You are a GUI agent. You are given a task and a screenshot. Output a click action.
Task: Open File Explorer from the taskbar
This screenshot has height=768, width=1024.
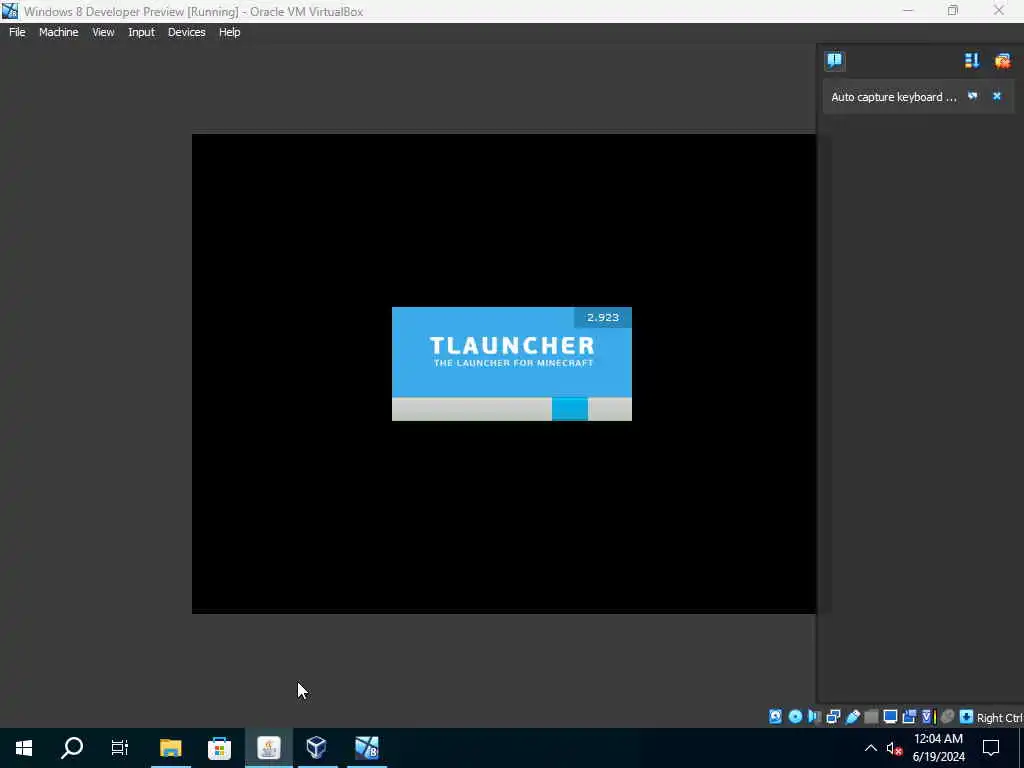click(171, 748)
